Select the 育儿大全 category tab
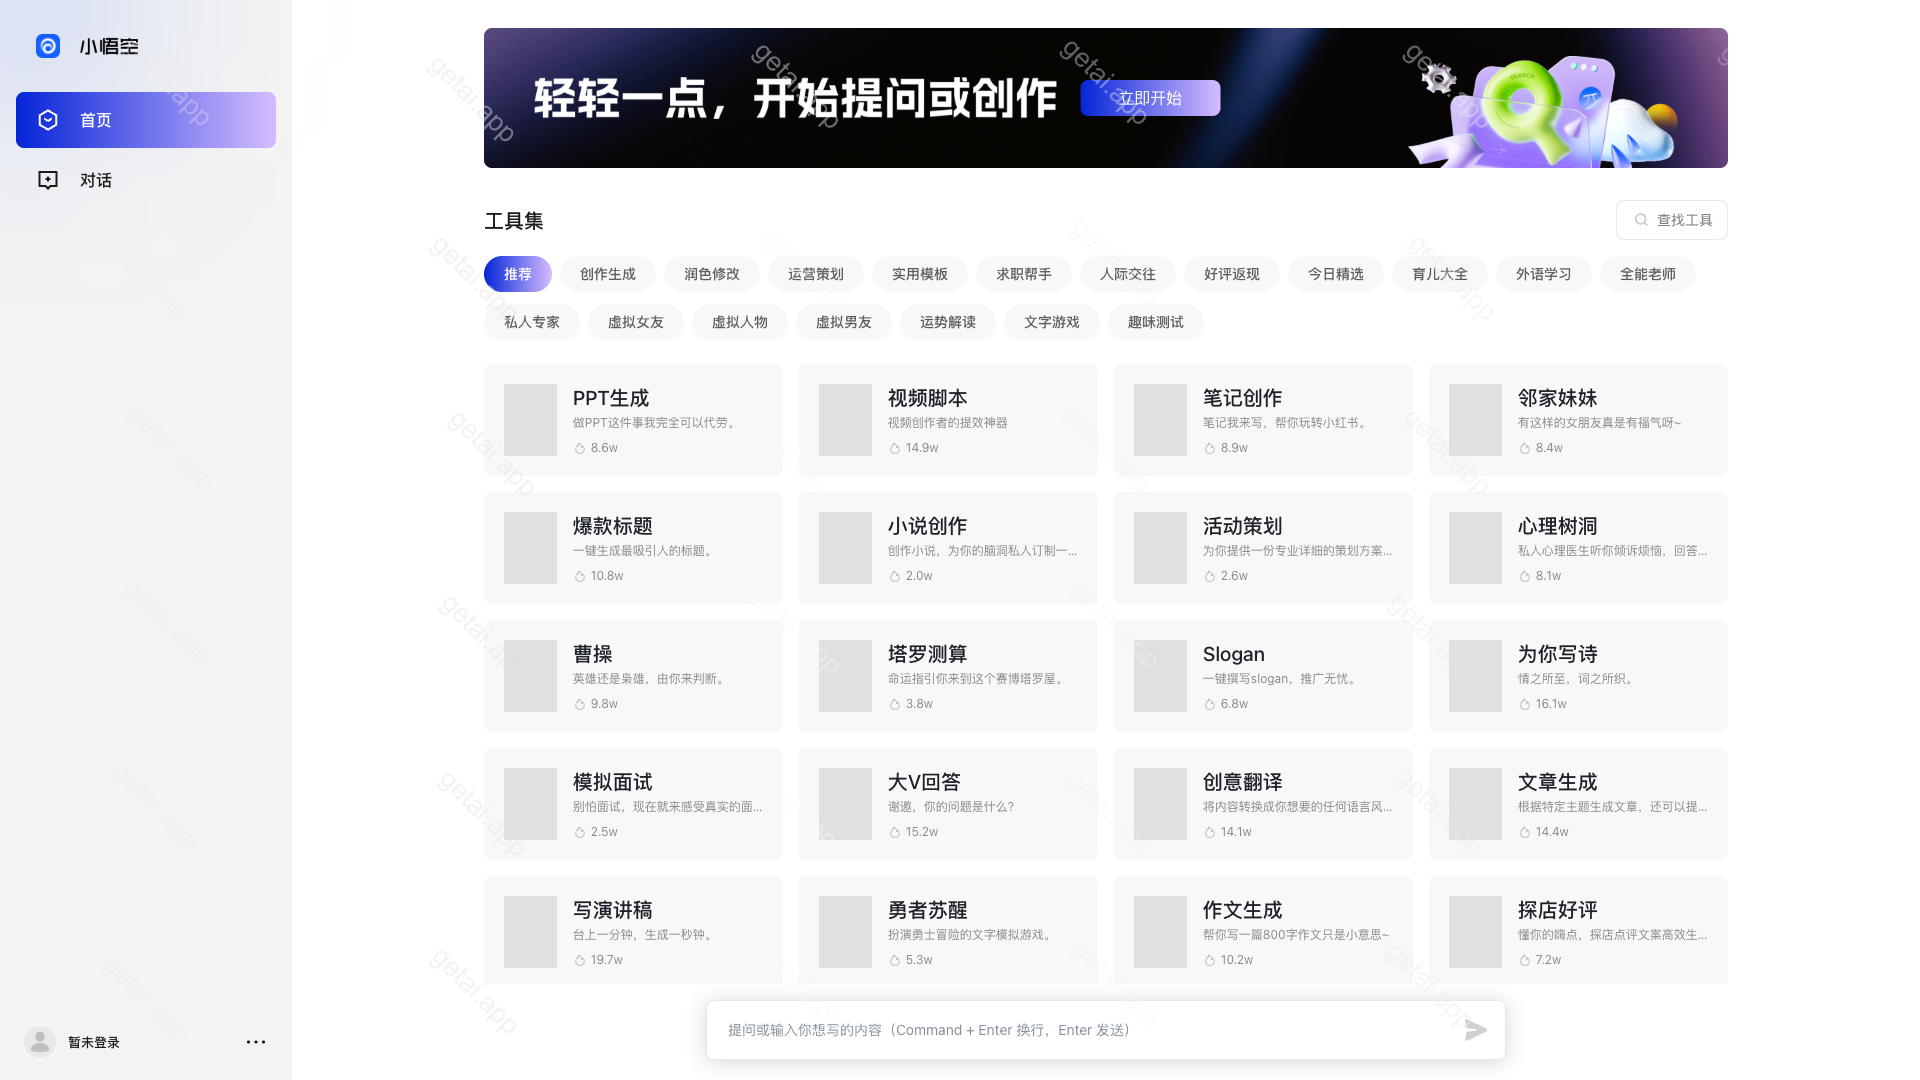1920x1080 pixels. pyautogui.click(x=1440, y=274)
